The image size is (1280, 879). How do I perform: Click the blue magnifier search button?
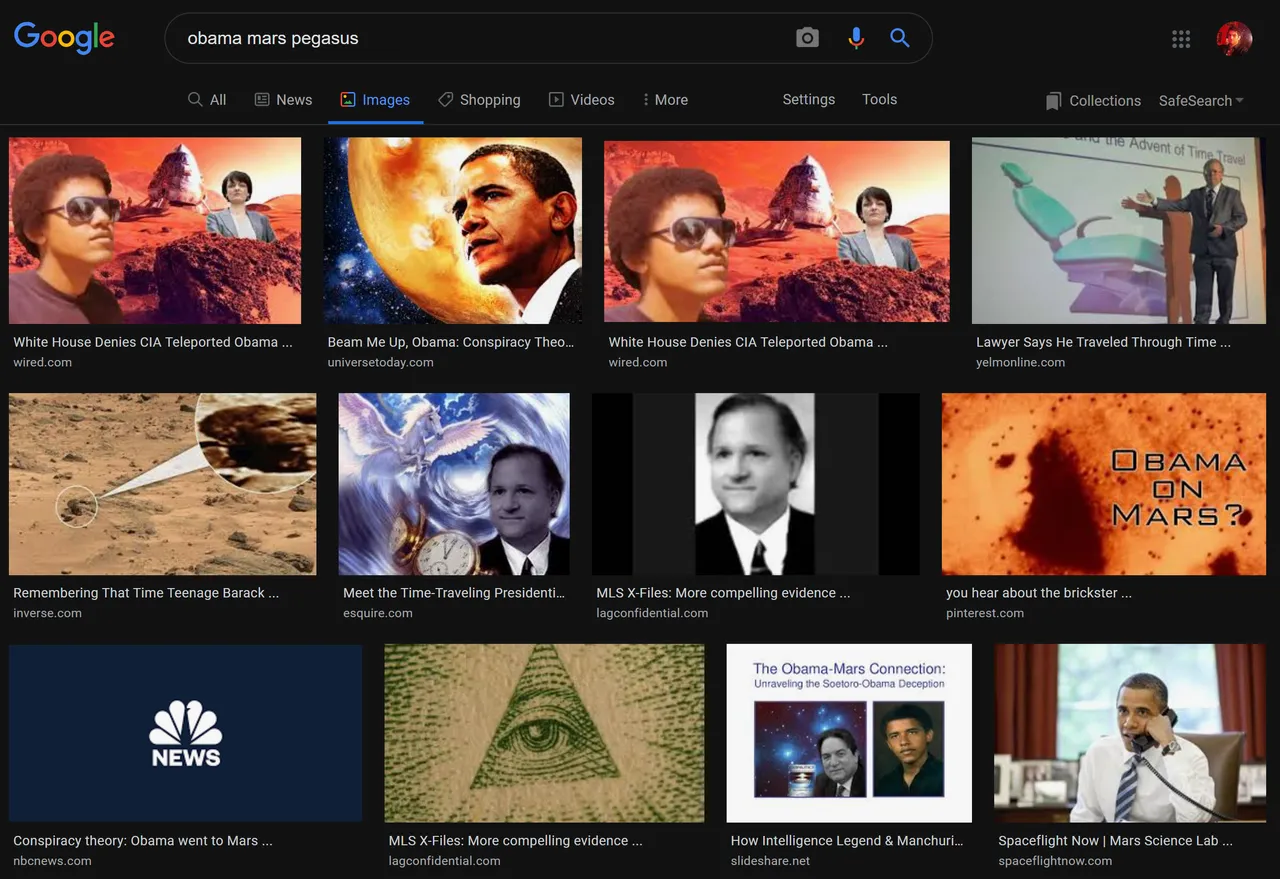pyautogui.click(x=900, y=38)
